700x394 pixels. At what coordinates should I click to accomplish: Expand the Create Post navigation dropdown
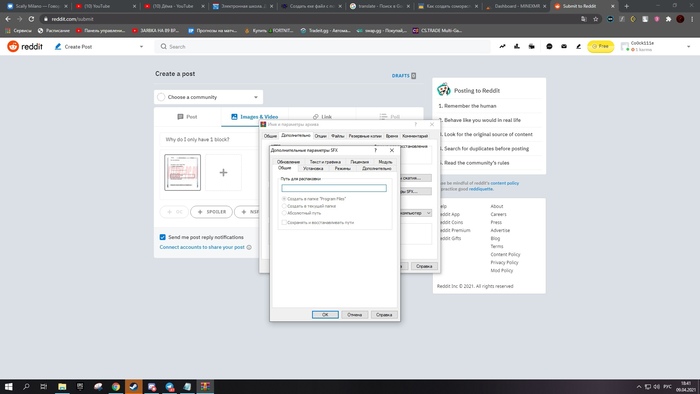click(142, 46)
